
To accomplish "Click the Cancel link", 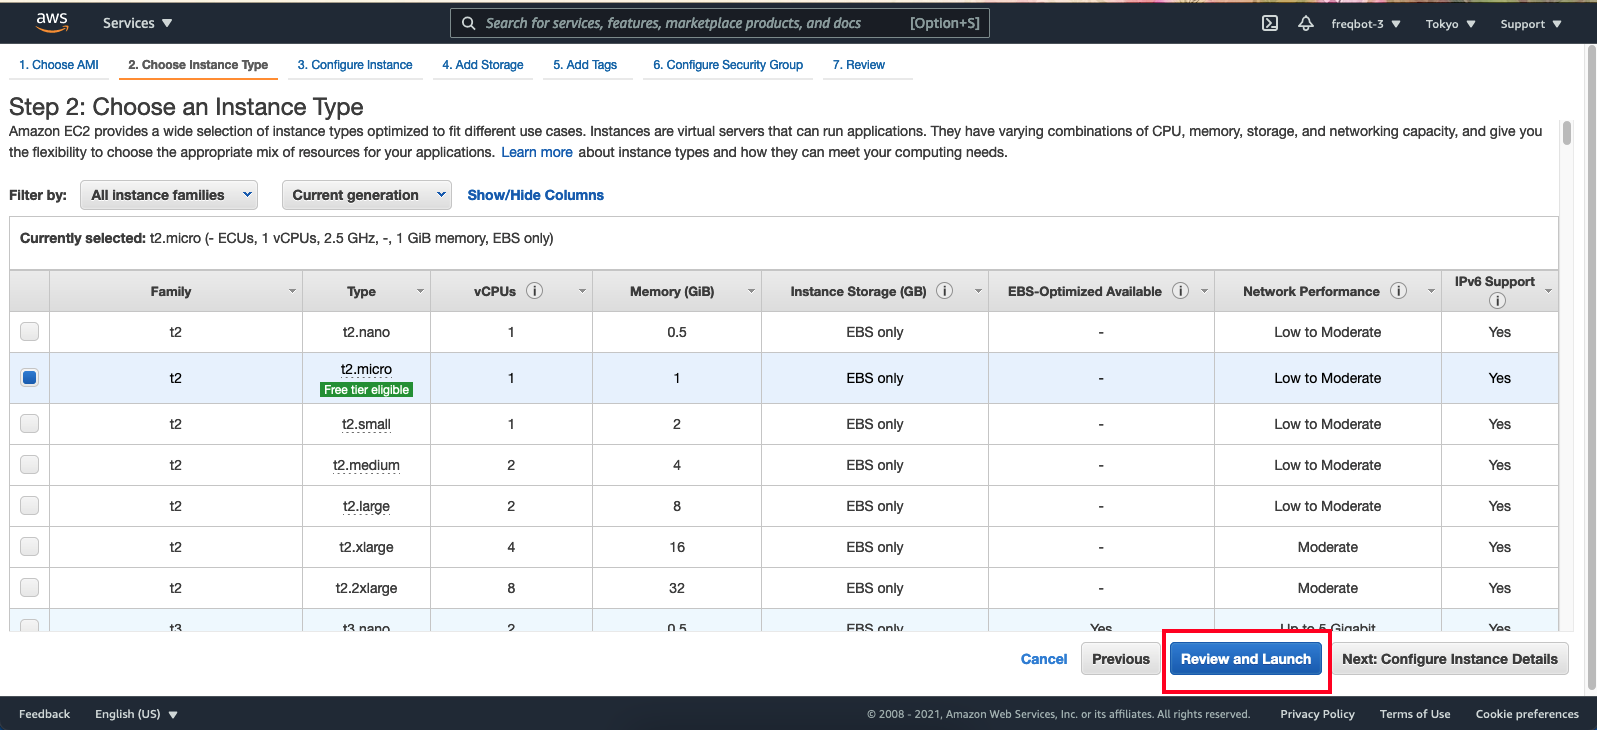I will [1044, 659].
